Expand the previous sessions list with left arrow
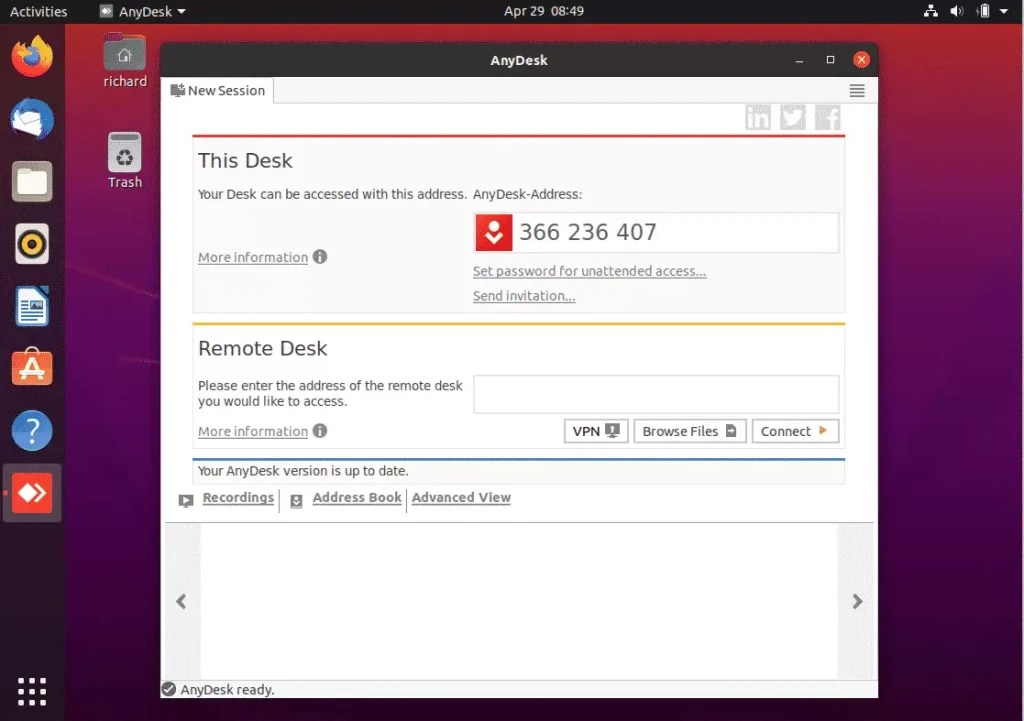The image size is (1024, 721). pos(181,601)
